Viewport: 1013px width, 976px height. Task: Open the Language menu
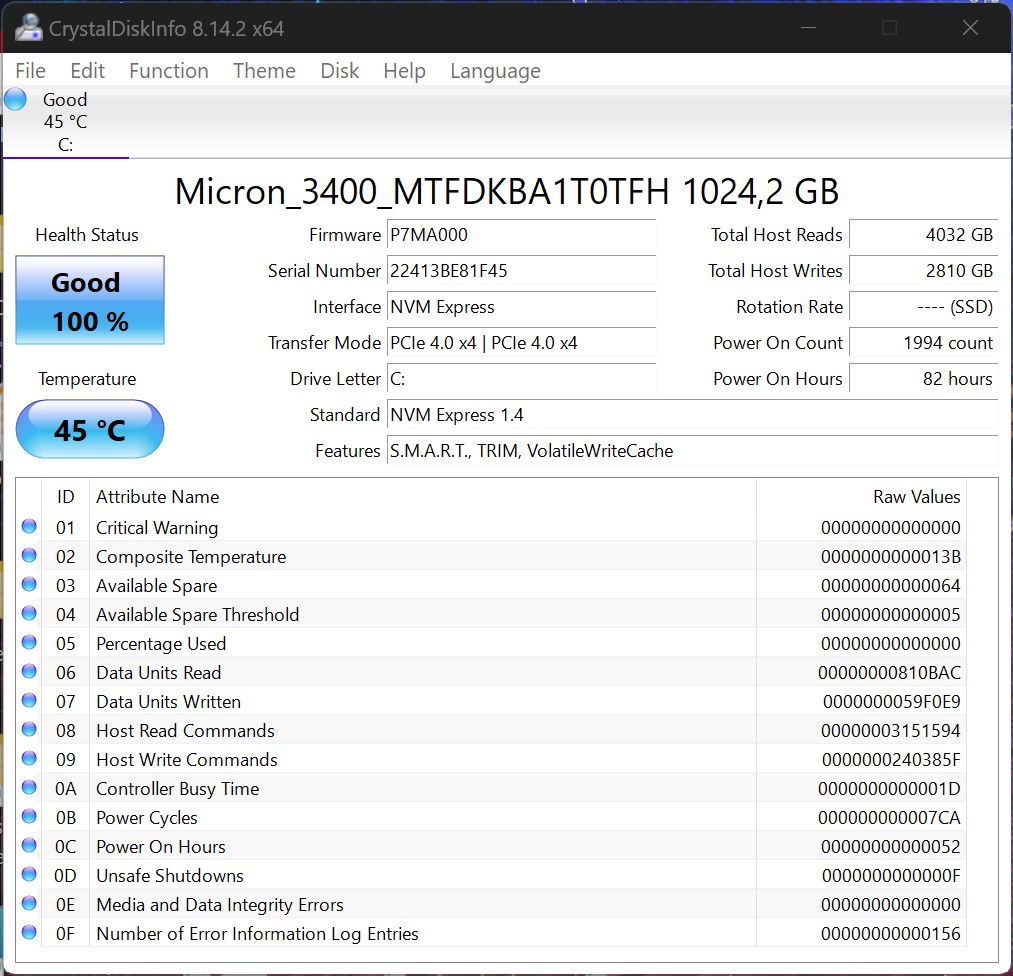pos(496,71)
